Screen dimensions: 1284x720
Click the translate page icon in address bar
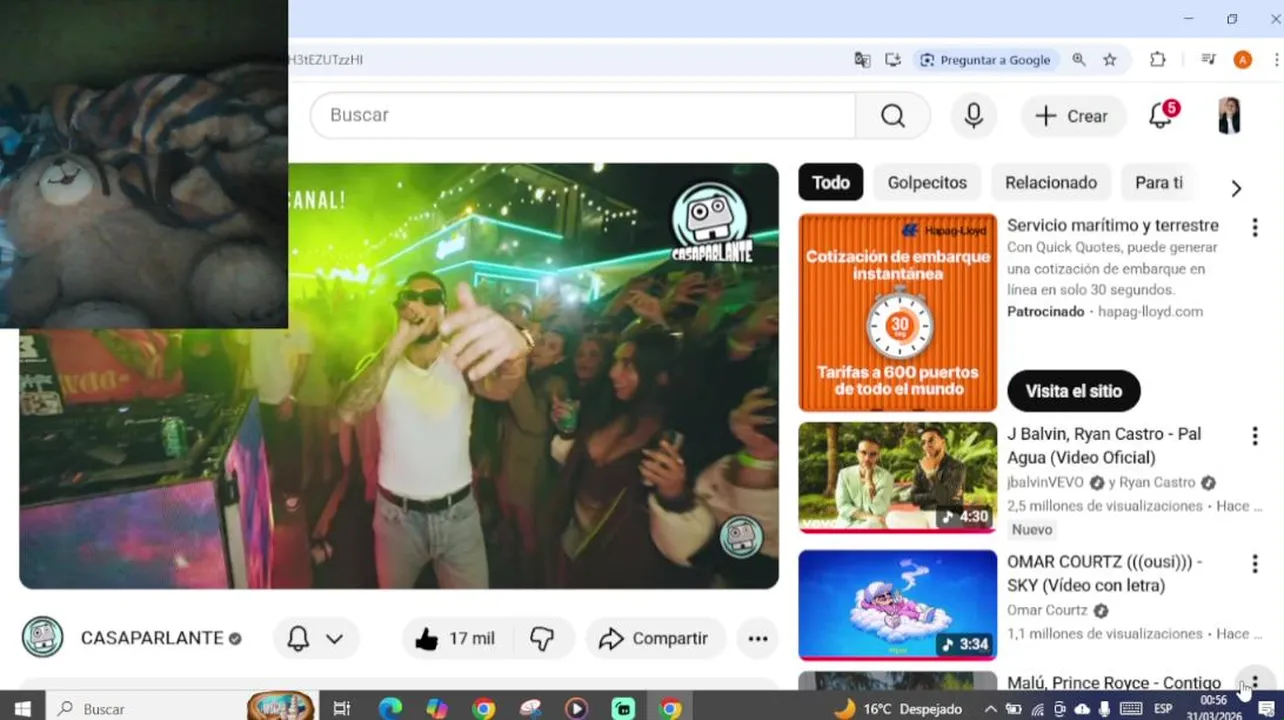coord(862,60)
